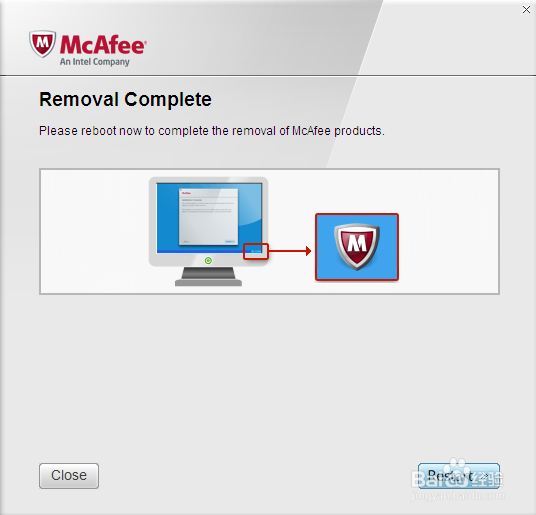536x515 pixels.
Task: Click the Removal Complete heading
Action: point(125,99)
